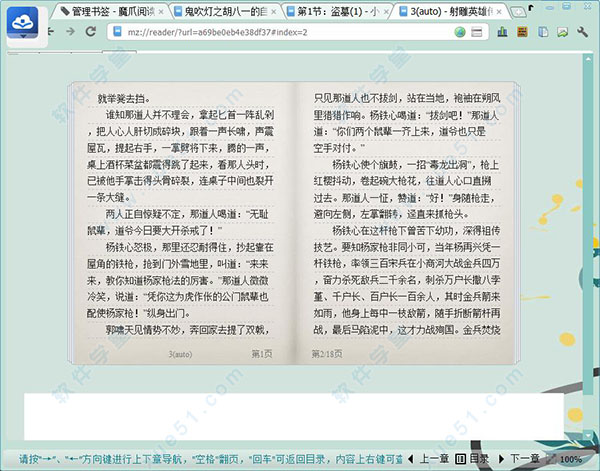Open the orange bookshelf toolbar icon
The height and width of the screenshot is (471, 600).
[522, 32]
